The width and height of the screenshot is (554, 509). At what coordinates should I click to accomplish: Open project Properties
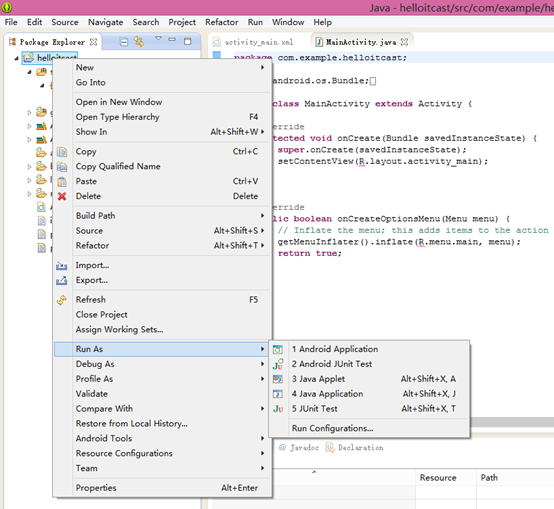[x=163, y=488]
